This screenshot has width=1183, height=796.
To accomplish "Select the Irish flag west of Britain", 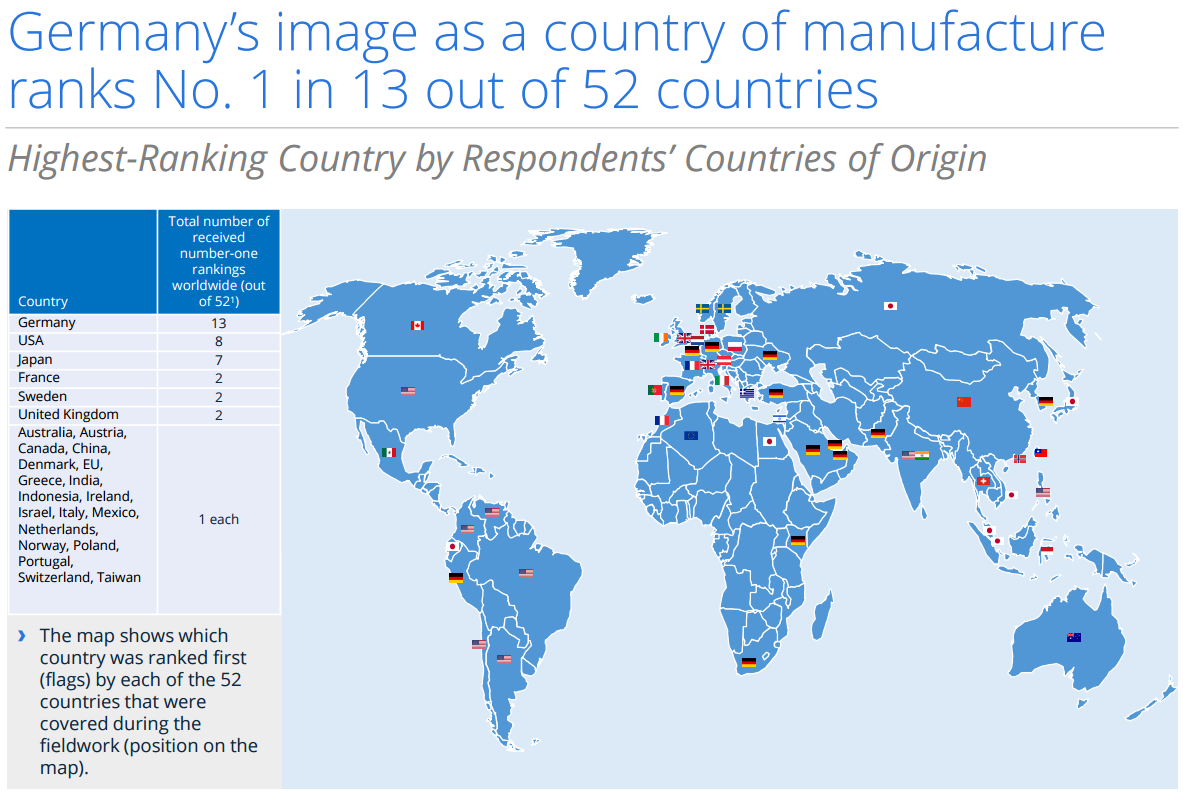I will (x=661, y=337).
